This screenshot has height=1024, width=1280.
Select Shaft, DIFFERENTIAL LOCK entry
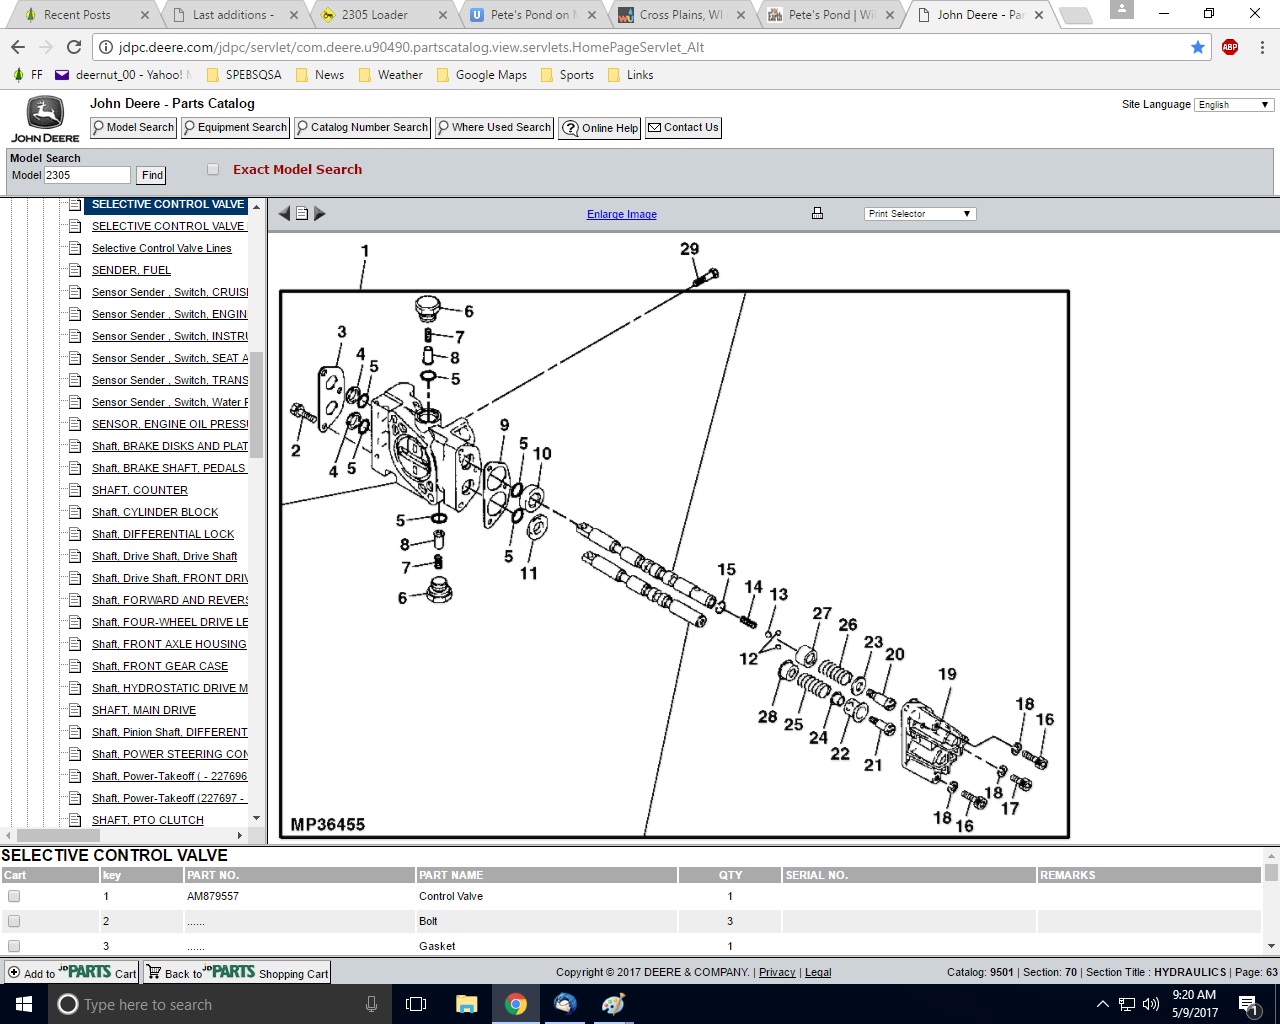tap(163, 534)
